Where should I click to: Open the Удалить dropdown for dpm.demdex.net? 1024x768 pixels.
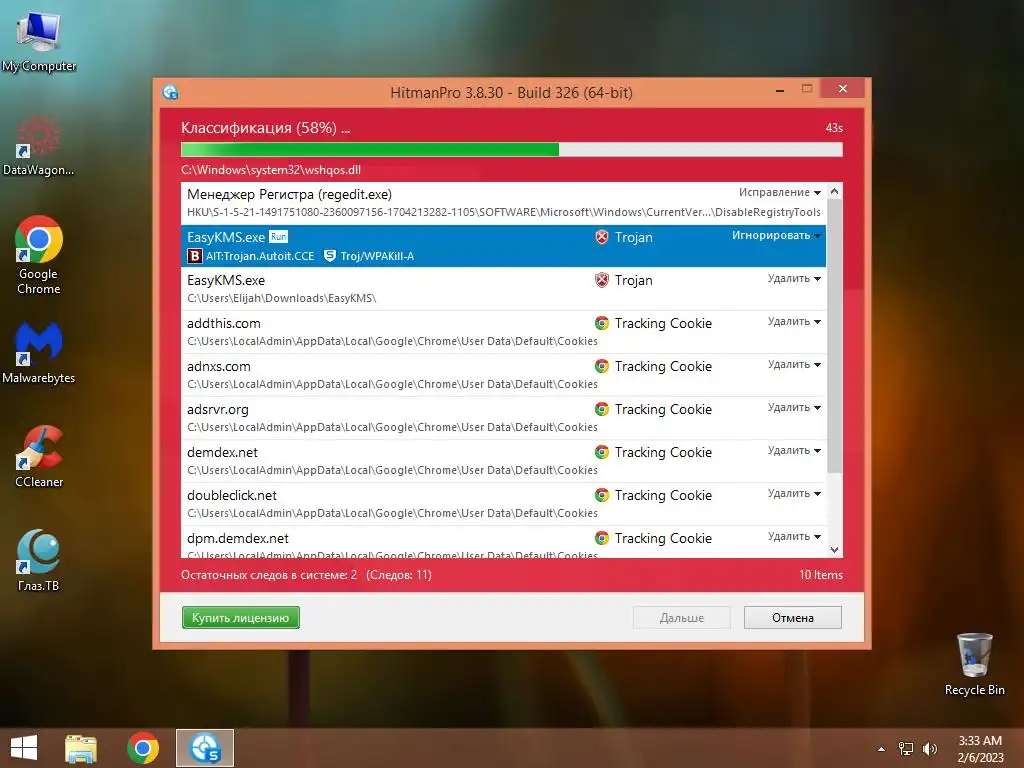tap(794, 537)
